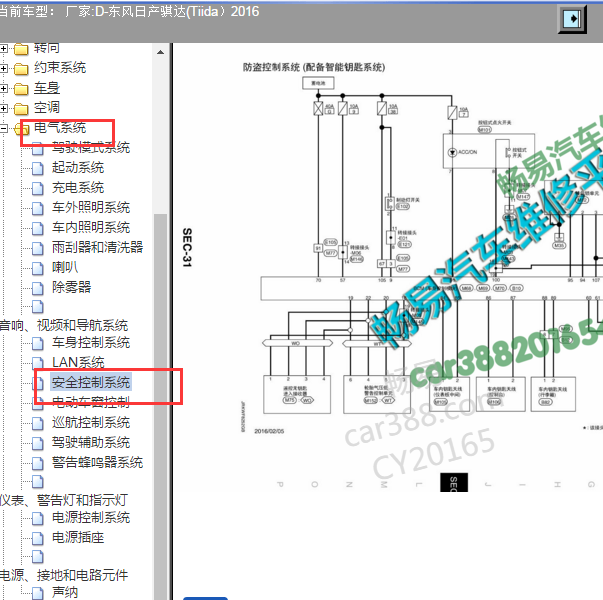The width and height of the screenshot is (603, 600).
Task: Open 喇叭 document
Action: tap(65, 267)
